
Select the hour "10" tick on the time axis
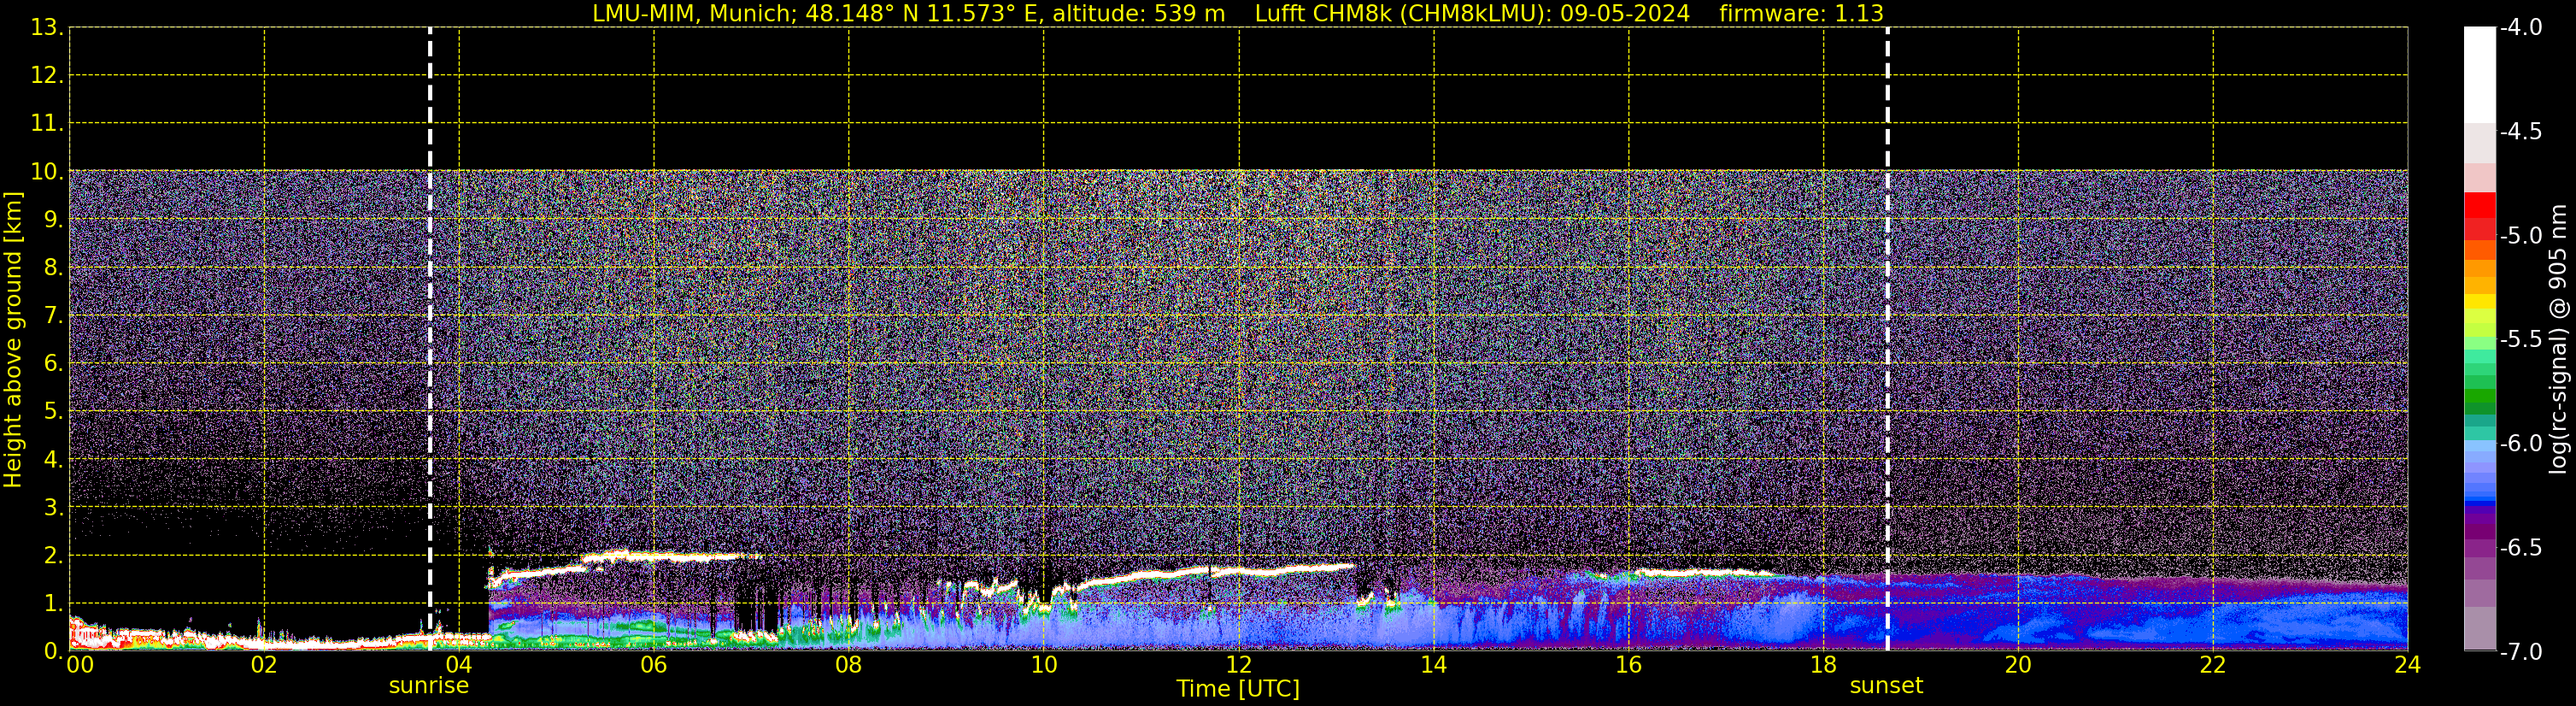point(1044,665)
